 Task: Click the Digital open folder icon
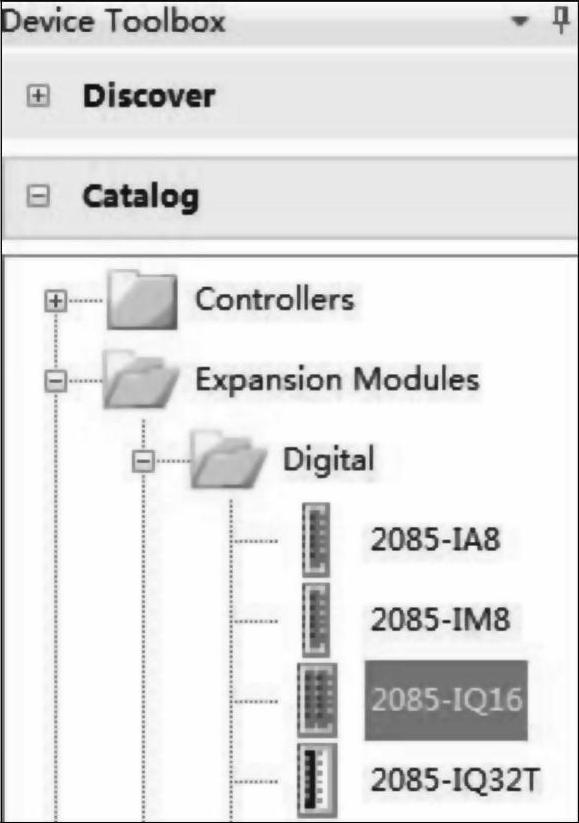228,459
